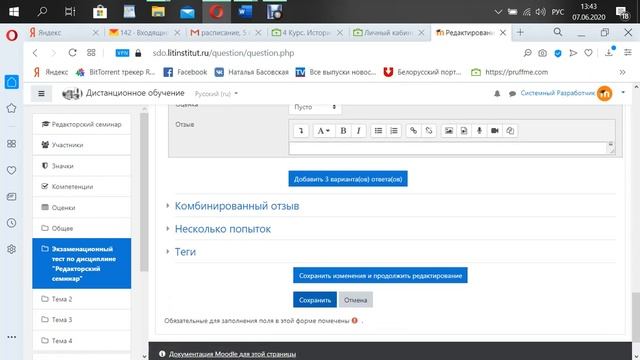Insert a link in the feedback editor
This screenshot has height=360, width=640.
coord(413,131)
